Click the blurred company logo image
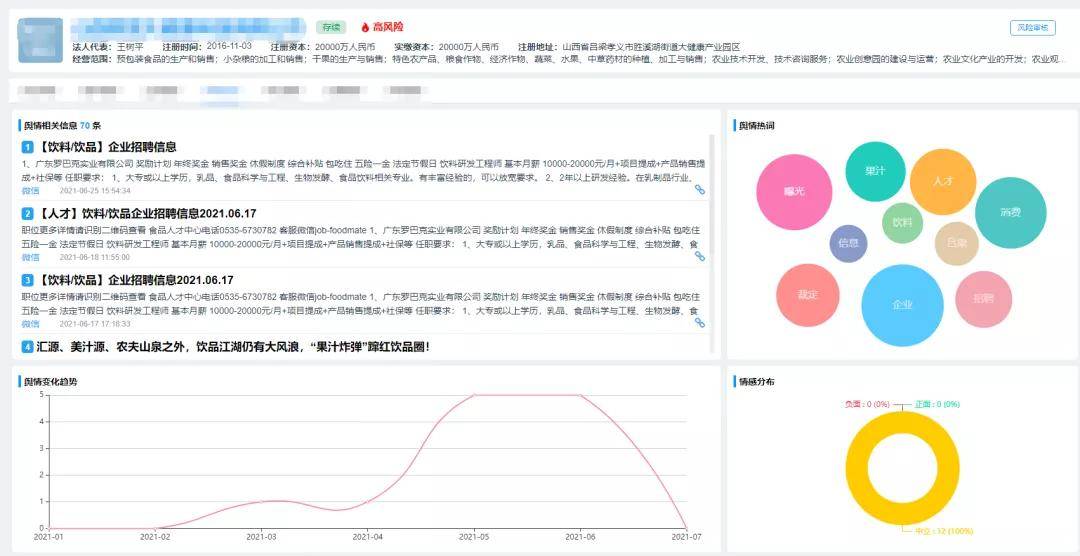This screenshot has height=556, width=1080. pyautogui.click(x=40, y=40)
